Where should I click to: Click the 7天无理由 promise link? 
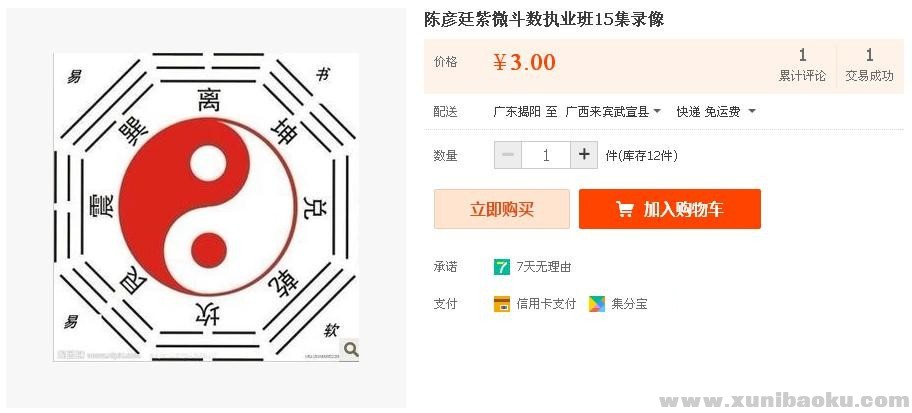[x=544, y=267]
